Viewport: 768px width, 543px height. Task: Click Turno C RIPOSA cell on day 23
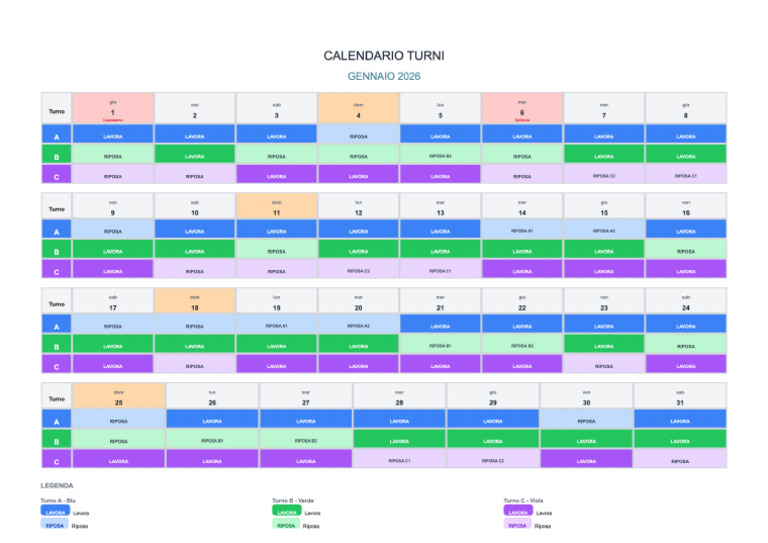coord(604,364)
